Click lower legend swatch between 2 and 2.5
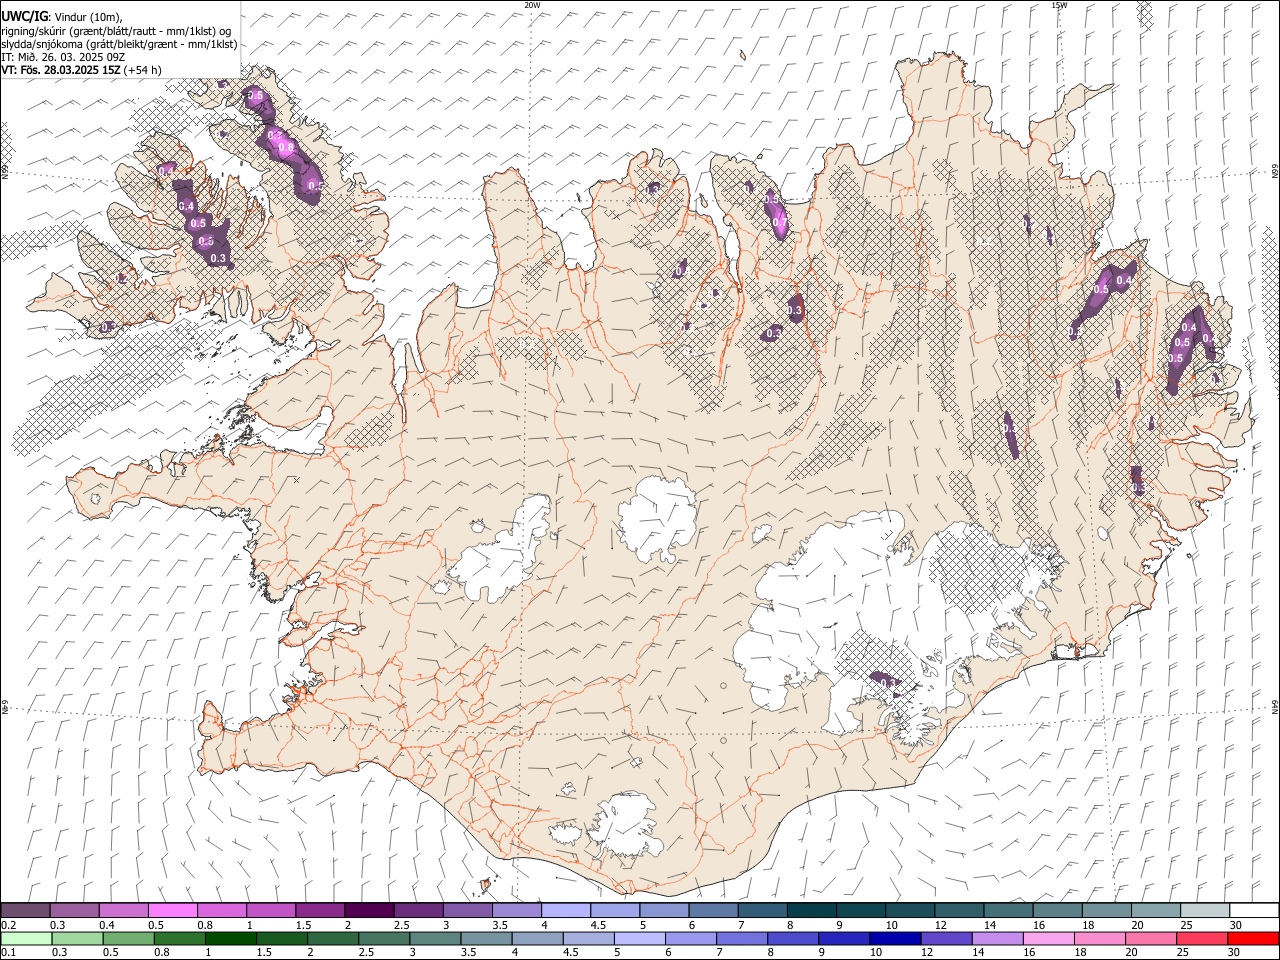 coord(332,938)
